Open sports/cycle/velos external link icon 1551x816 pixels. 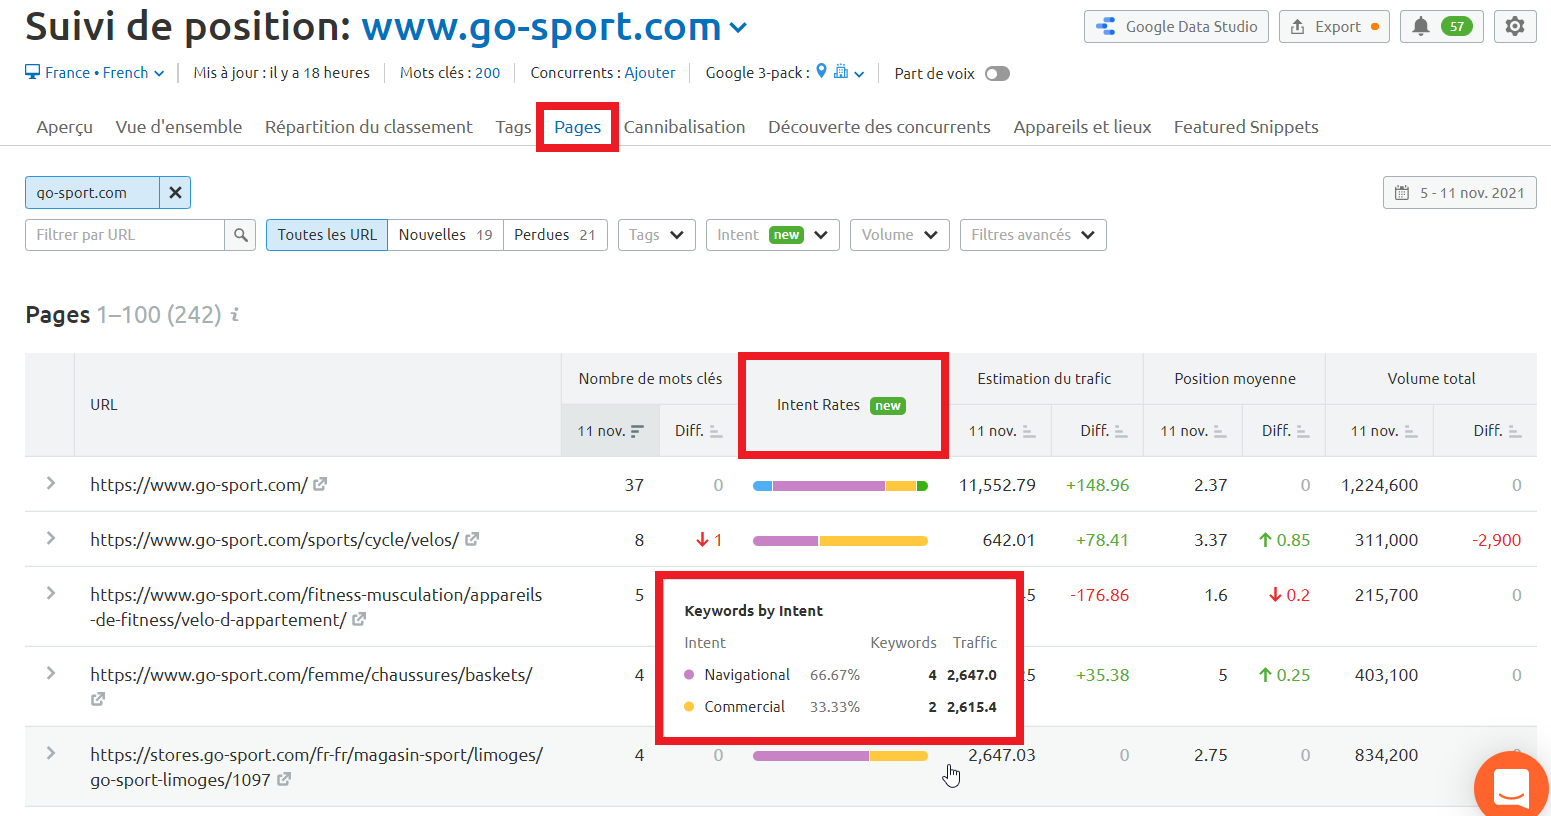click(x=472, y=539)
